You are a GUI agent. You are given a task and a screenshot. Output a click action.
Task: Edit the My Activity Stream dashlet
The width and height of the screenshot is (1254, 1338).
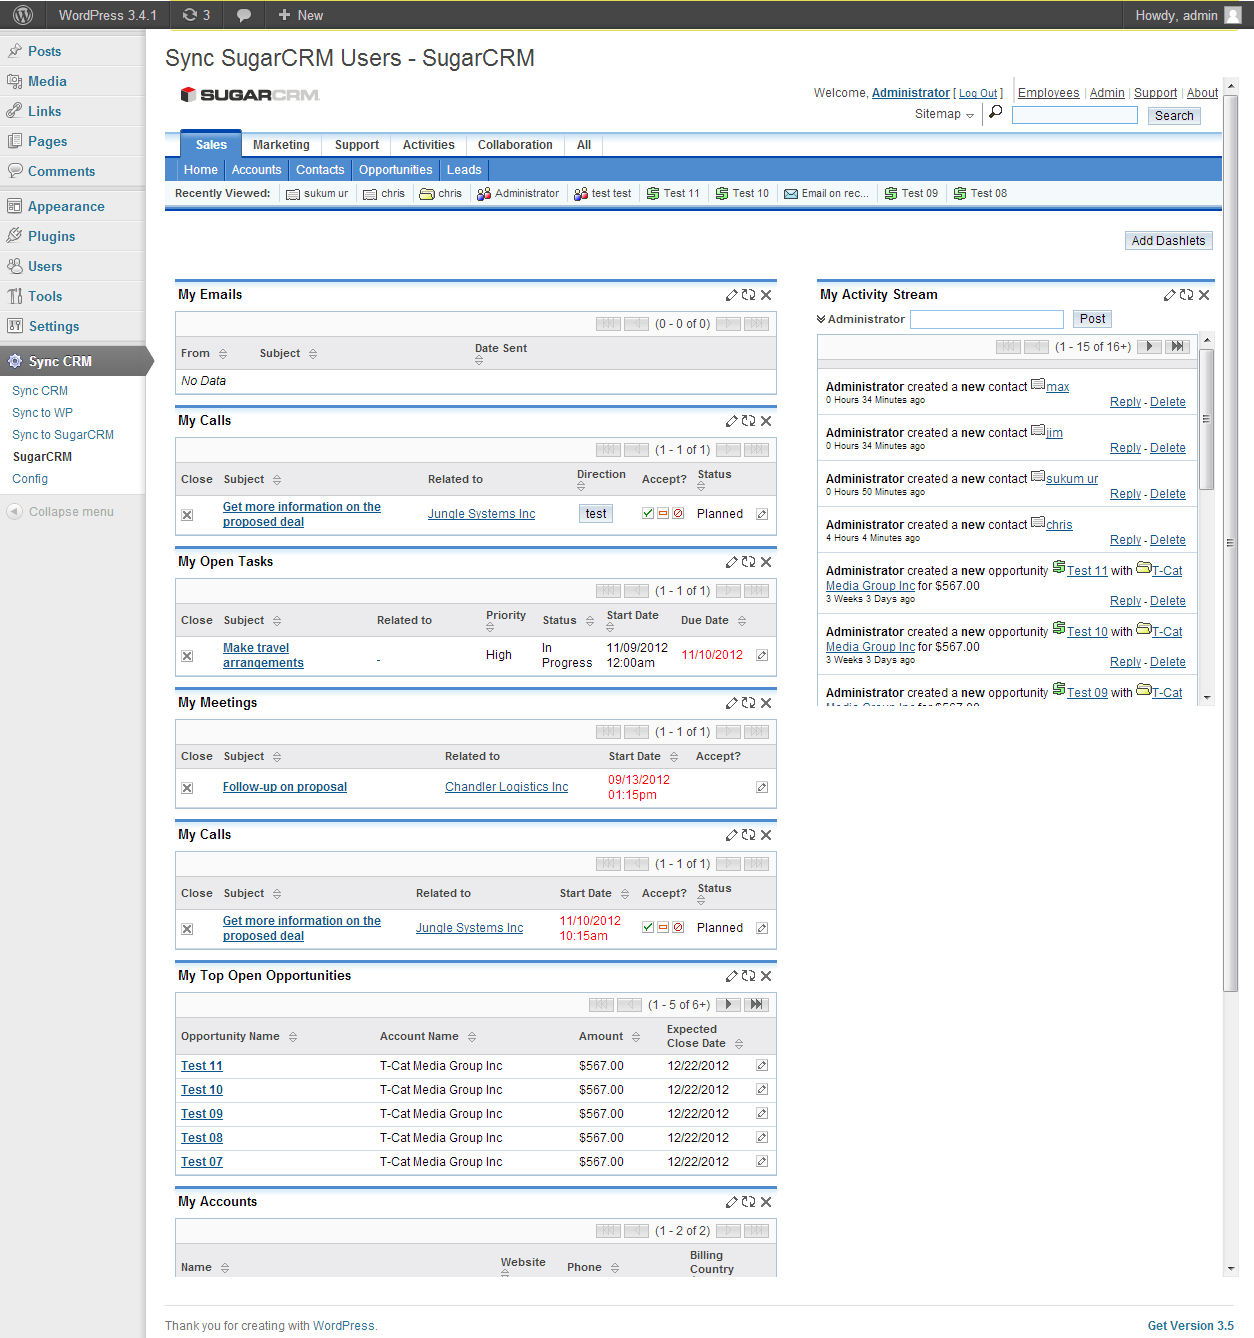[1170, 295]
